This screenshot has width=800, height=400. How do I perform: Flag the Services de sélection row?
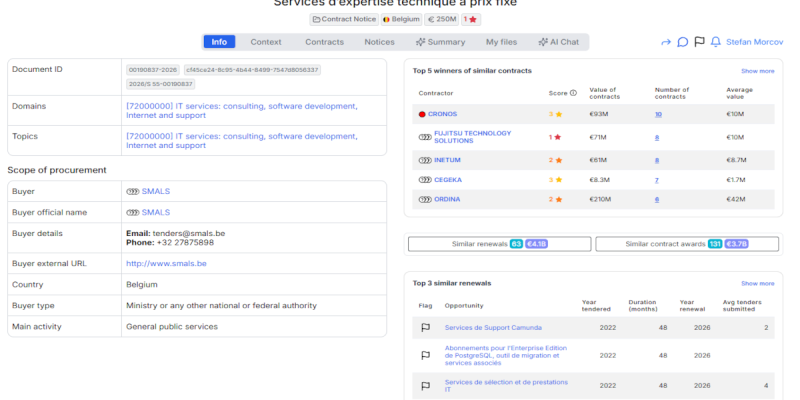coord(425,386)
